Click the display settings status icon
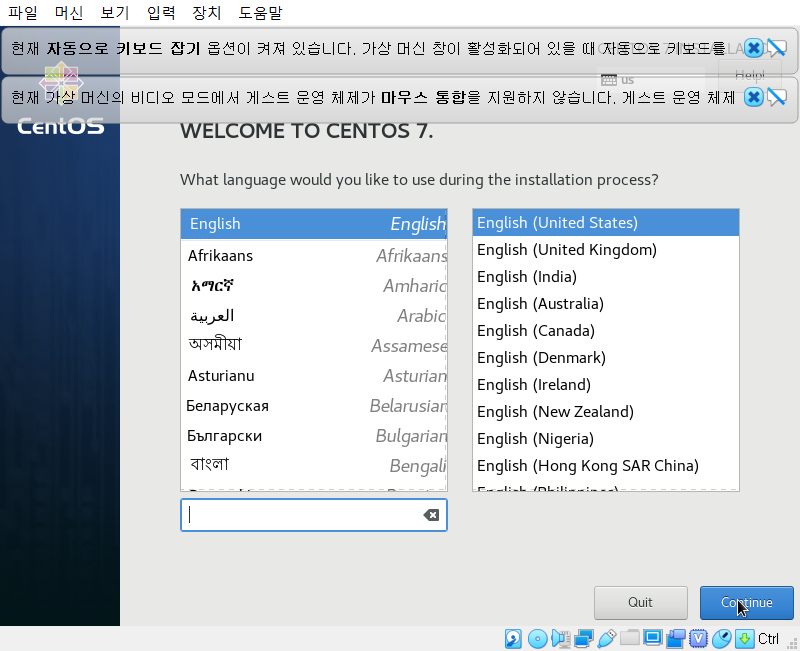 pyautogui.click(x=653, y=638)
